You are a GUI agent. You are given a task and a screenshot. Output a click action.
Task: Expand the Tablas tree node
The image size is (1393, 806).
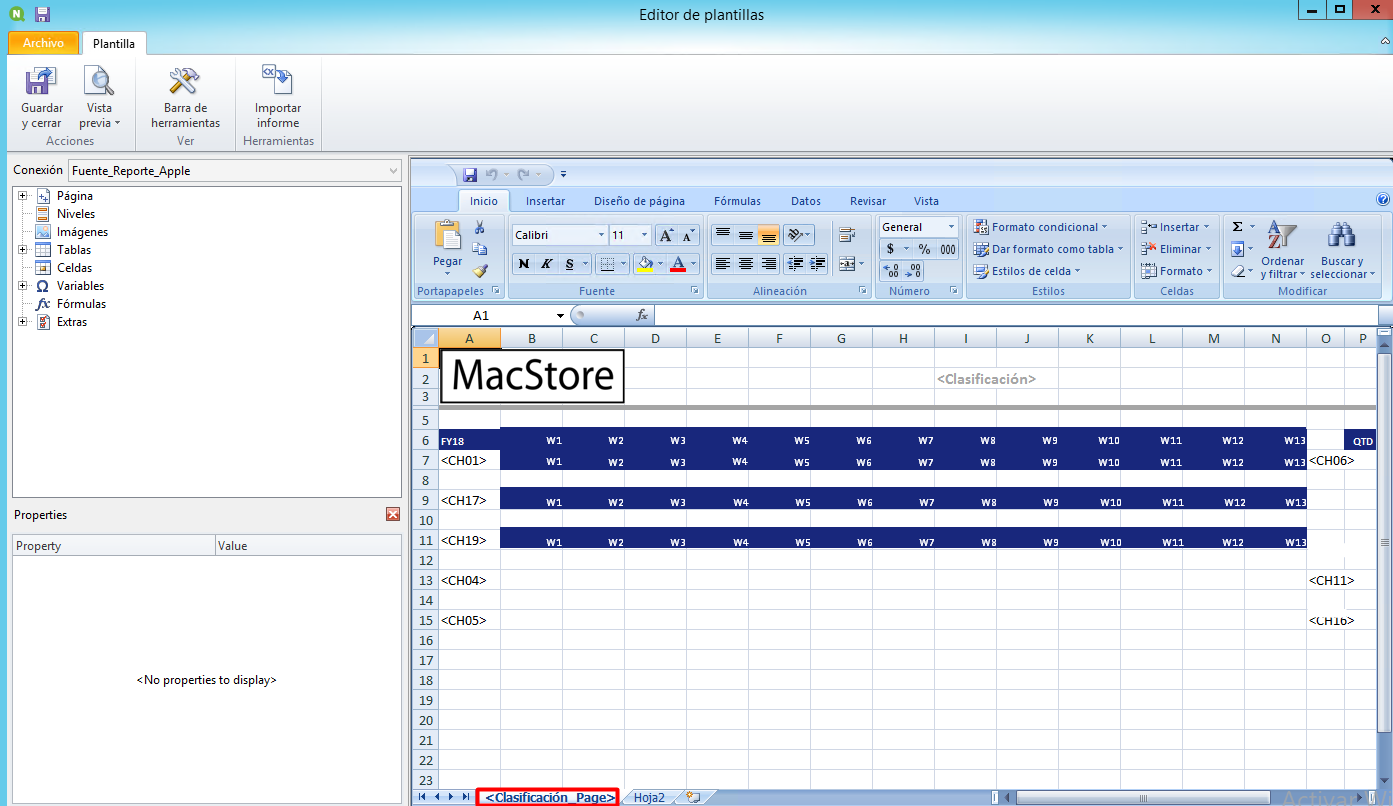tap(22, 250)
